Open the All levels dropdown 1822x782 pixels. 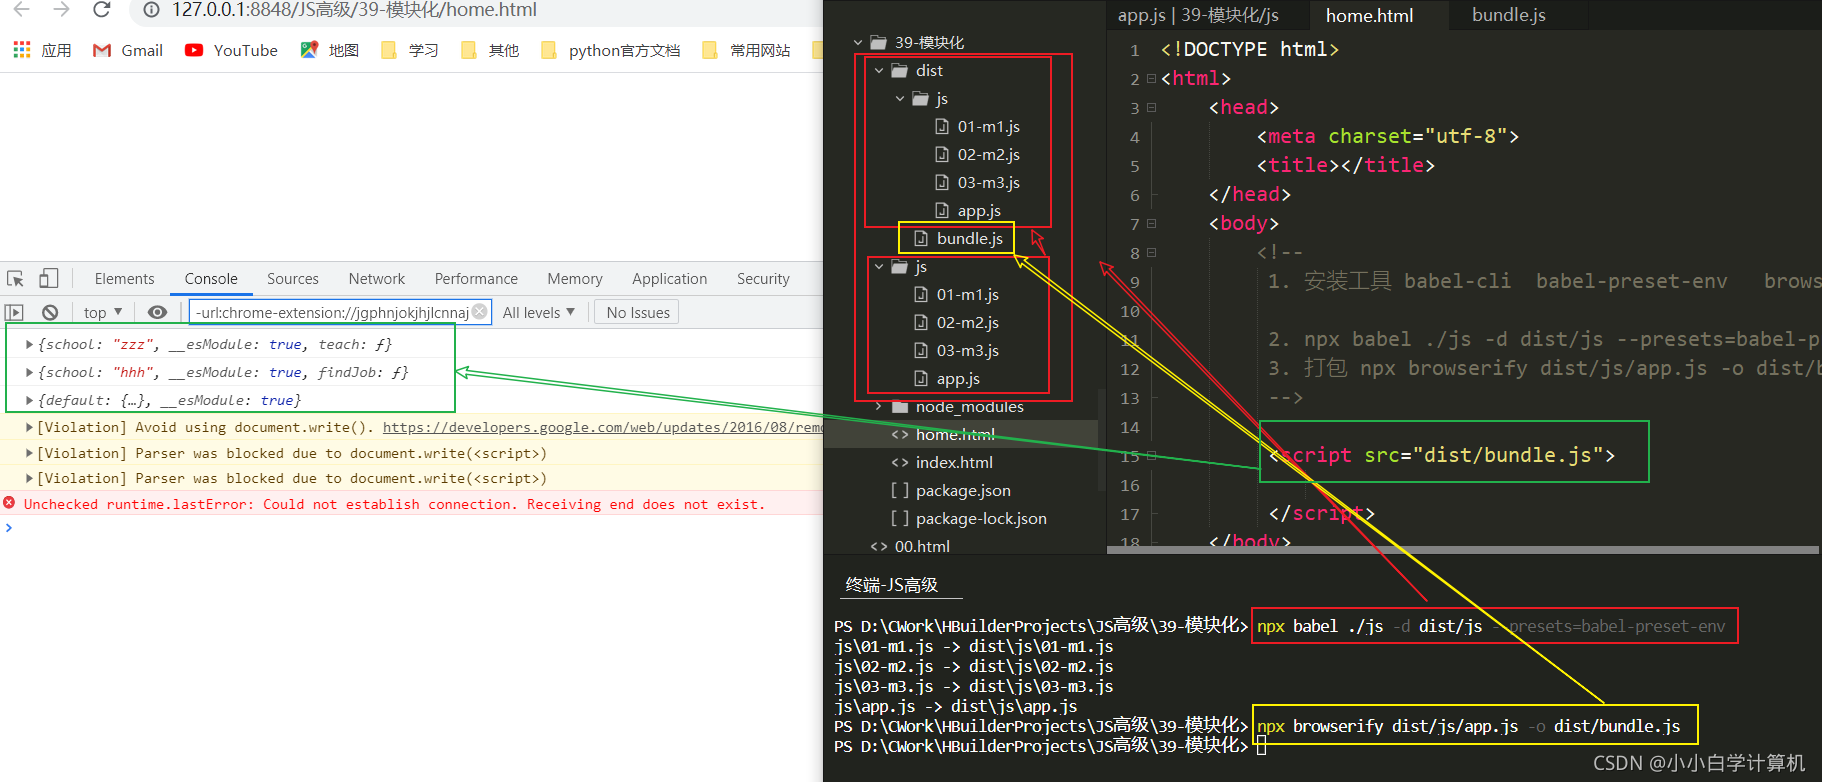[x=538, y=312]
